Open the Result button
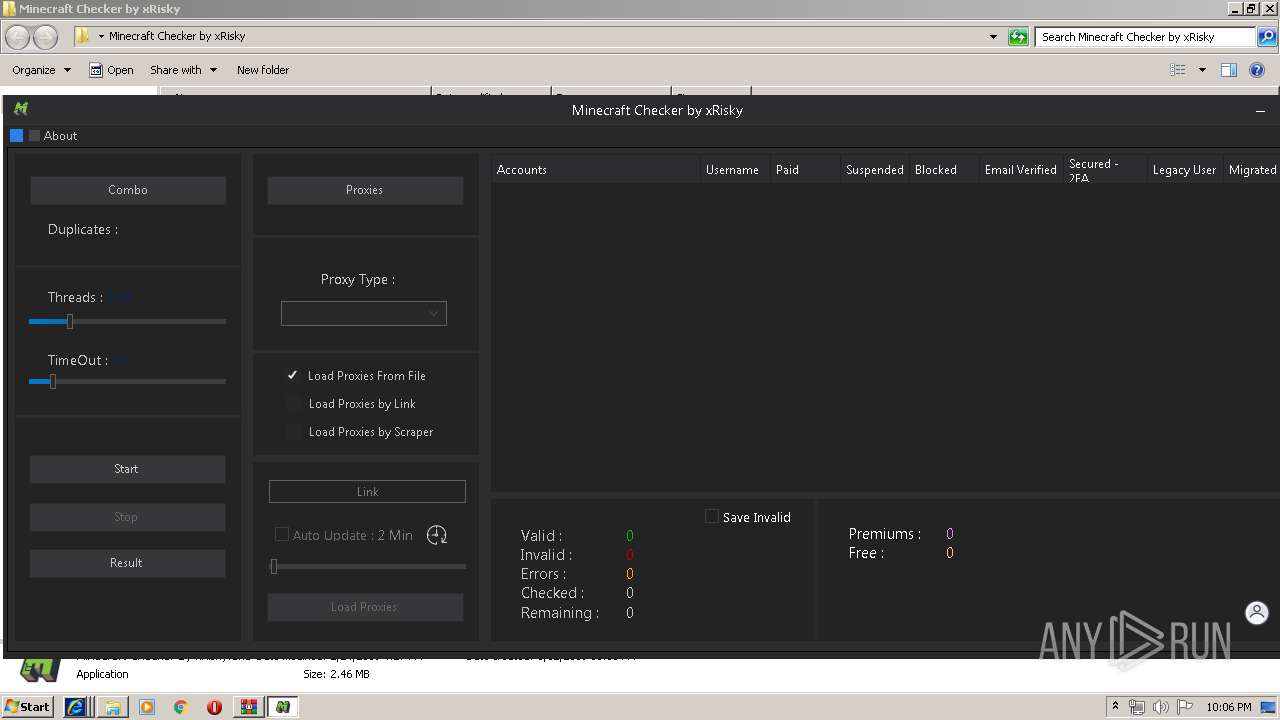 [126, 563]
